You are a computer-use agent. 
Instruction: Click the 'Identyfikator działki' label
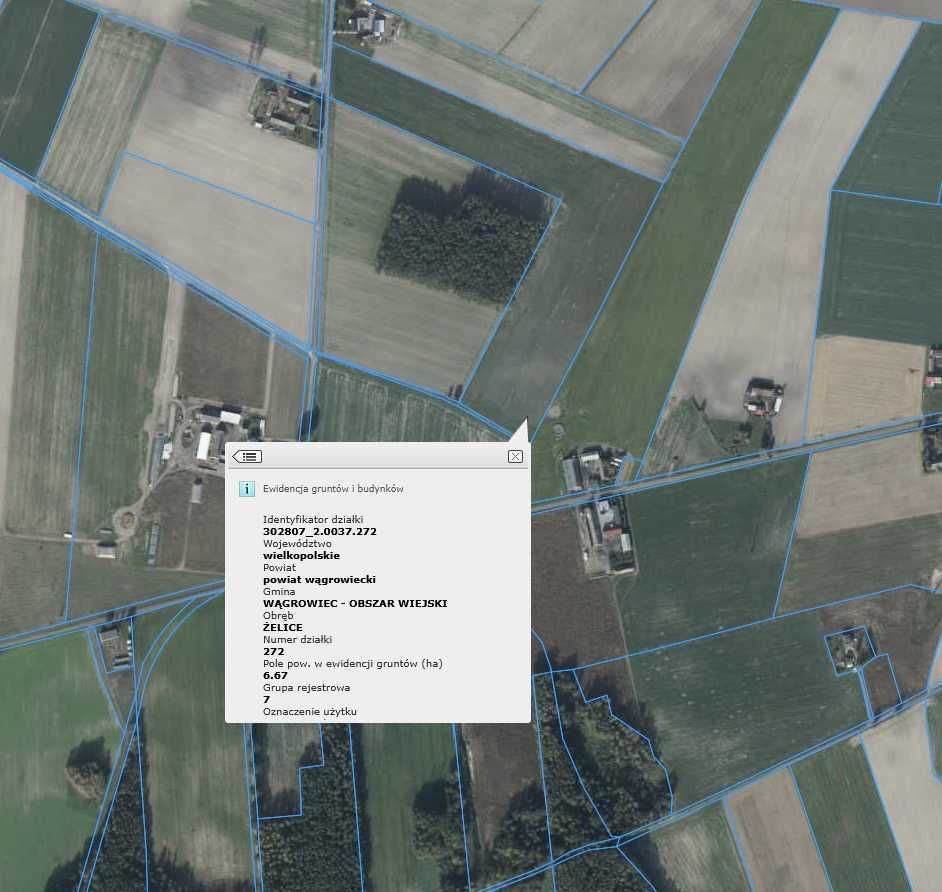313,520
